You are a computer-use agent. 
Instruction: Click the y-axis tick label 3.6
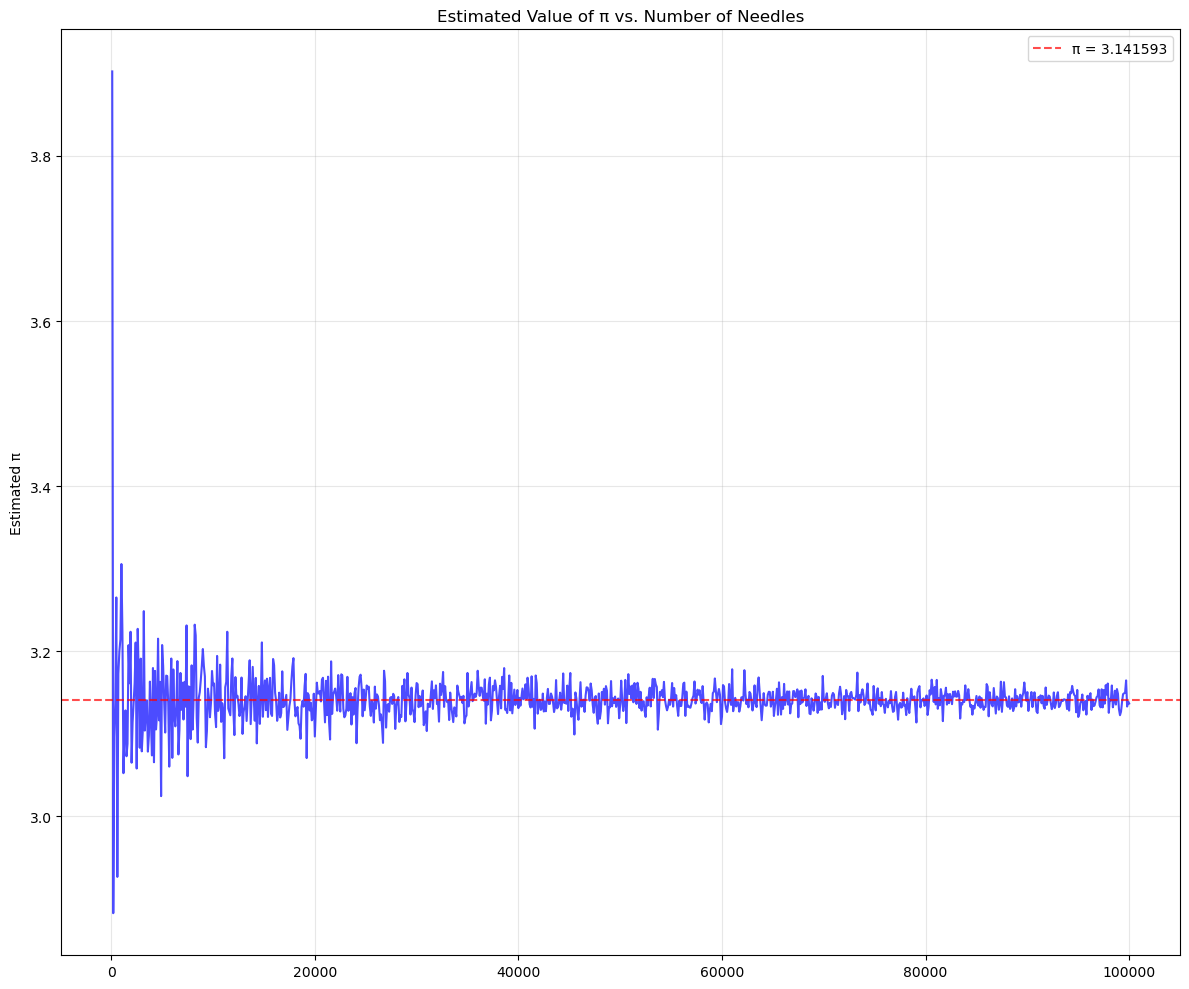coord(39,322)
